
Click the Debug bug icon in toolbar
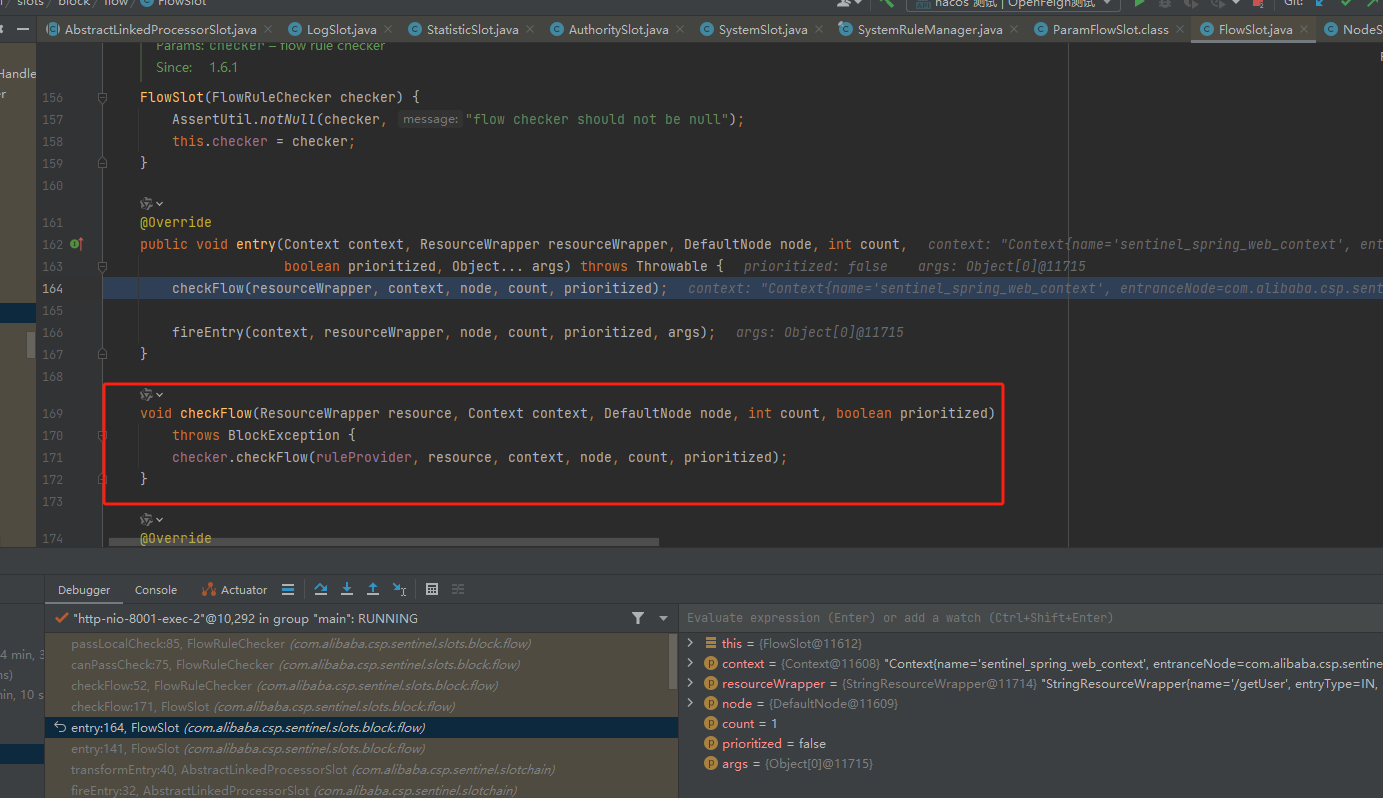pyautogui.click(x=1164, y=3)
